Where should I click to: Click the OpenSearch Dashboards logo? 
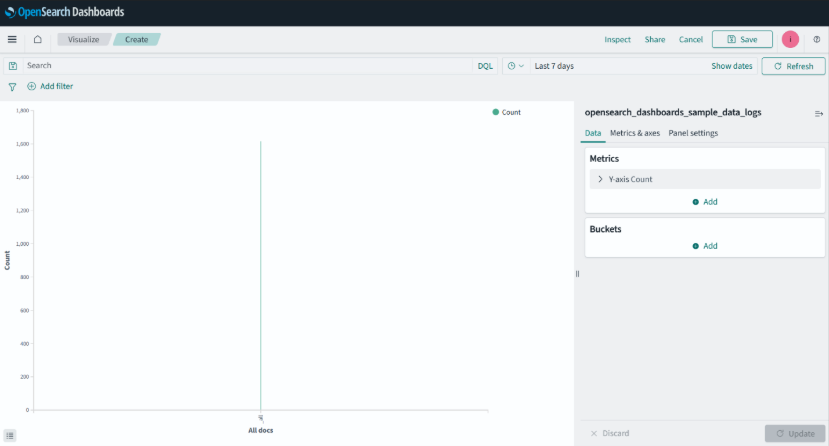[64, 12]
